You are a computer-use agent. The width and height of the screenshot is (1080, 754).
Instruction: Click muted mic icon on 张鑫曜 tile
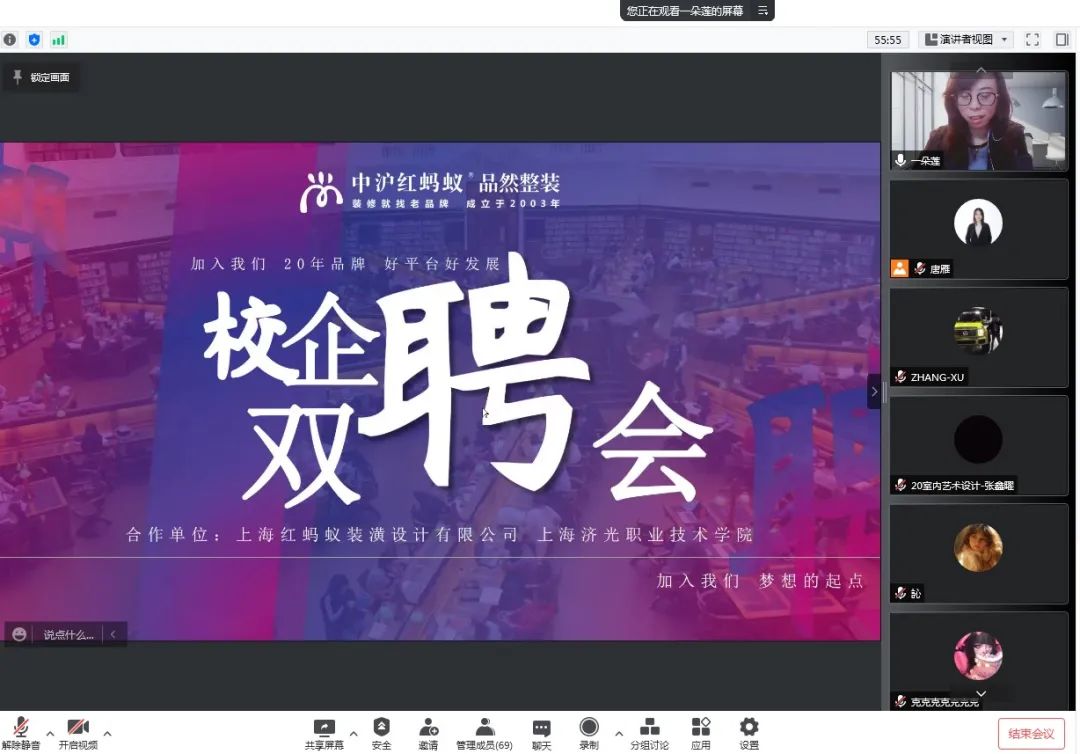(x=900, y=485)
